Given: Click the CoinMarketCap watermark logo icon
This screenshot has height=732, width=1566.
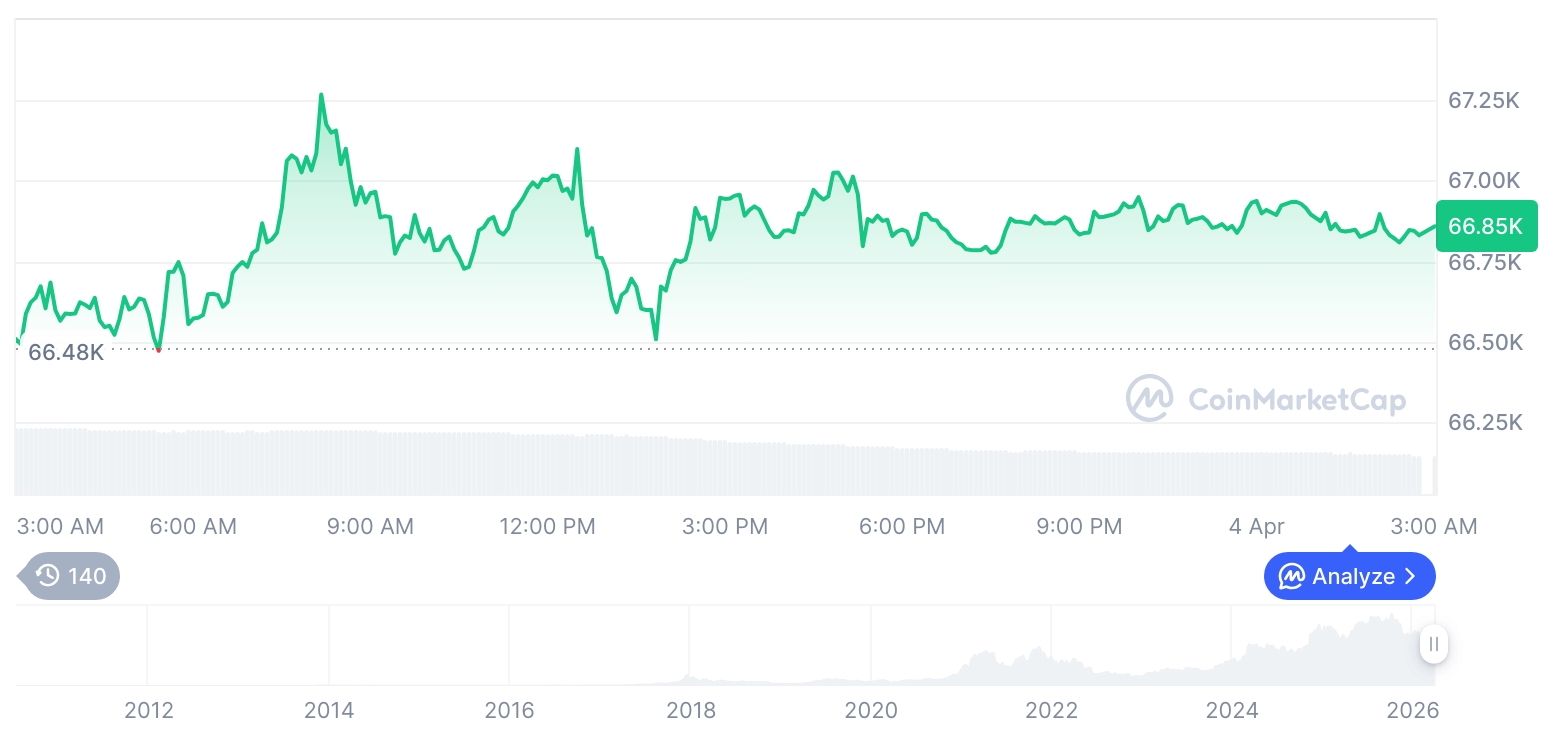Looking at the screenshot, I should tap(1150, 399).
